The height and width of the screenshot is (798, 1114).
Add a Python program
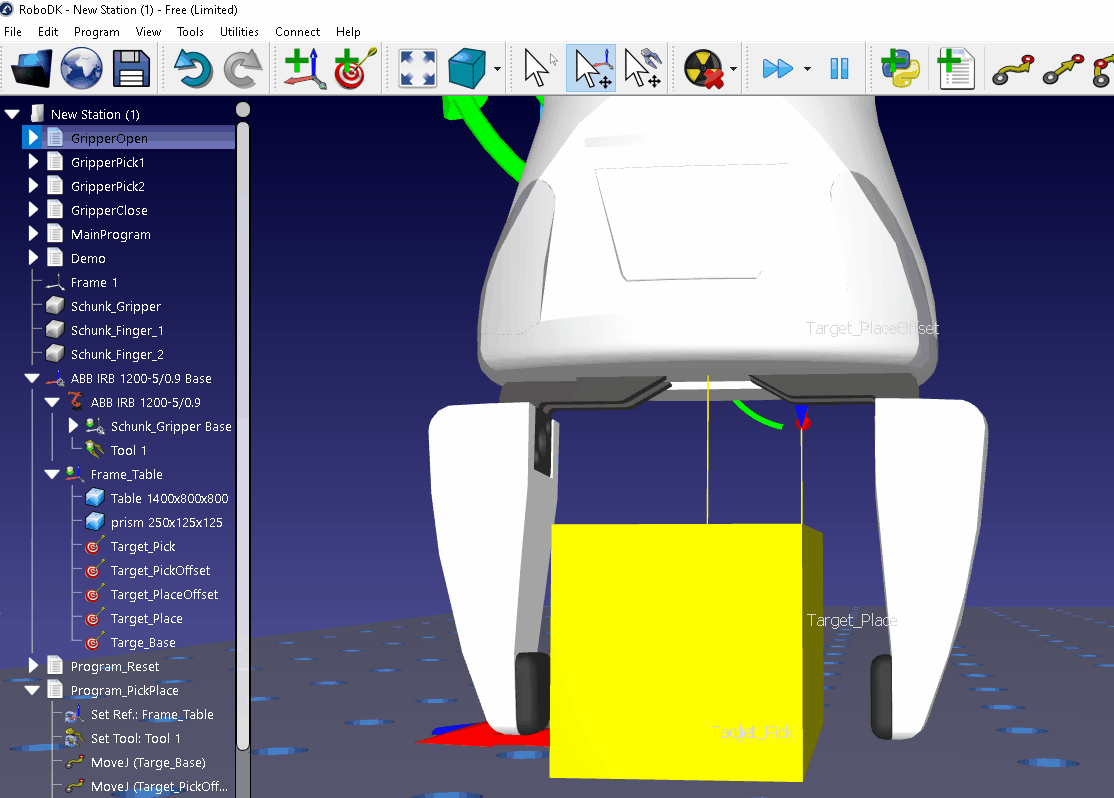point(901,68)
